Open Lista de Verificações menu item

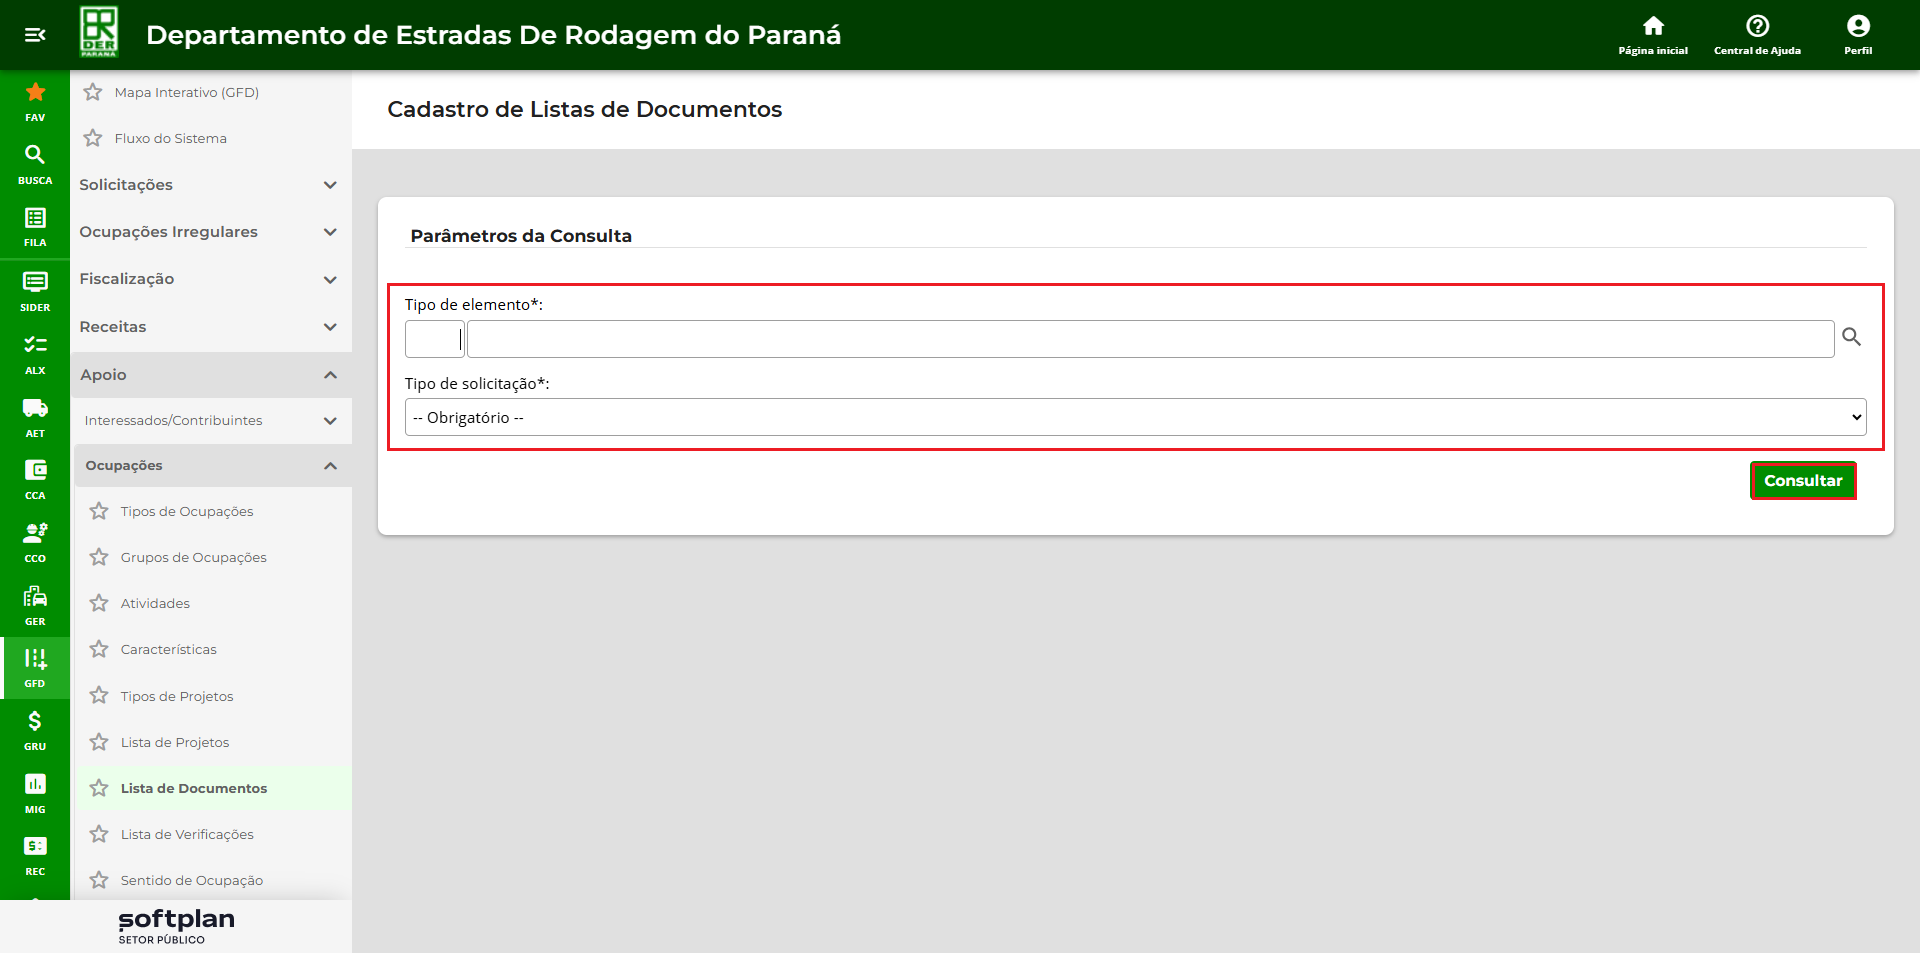pos(187,834)
